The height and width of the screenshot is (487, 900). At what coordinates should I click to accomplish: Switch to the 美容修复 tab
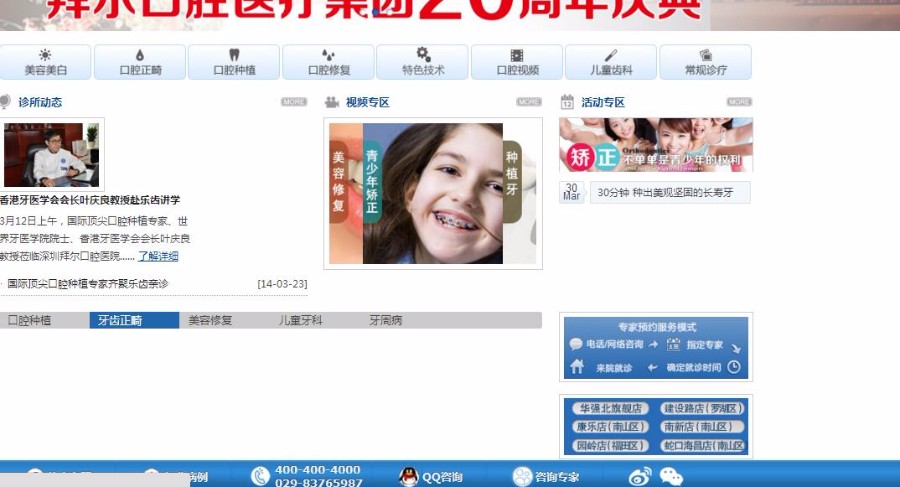click(x=210, y=320)
